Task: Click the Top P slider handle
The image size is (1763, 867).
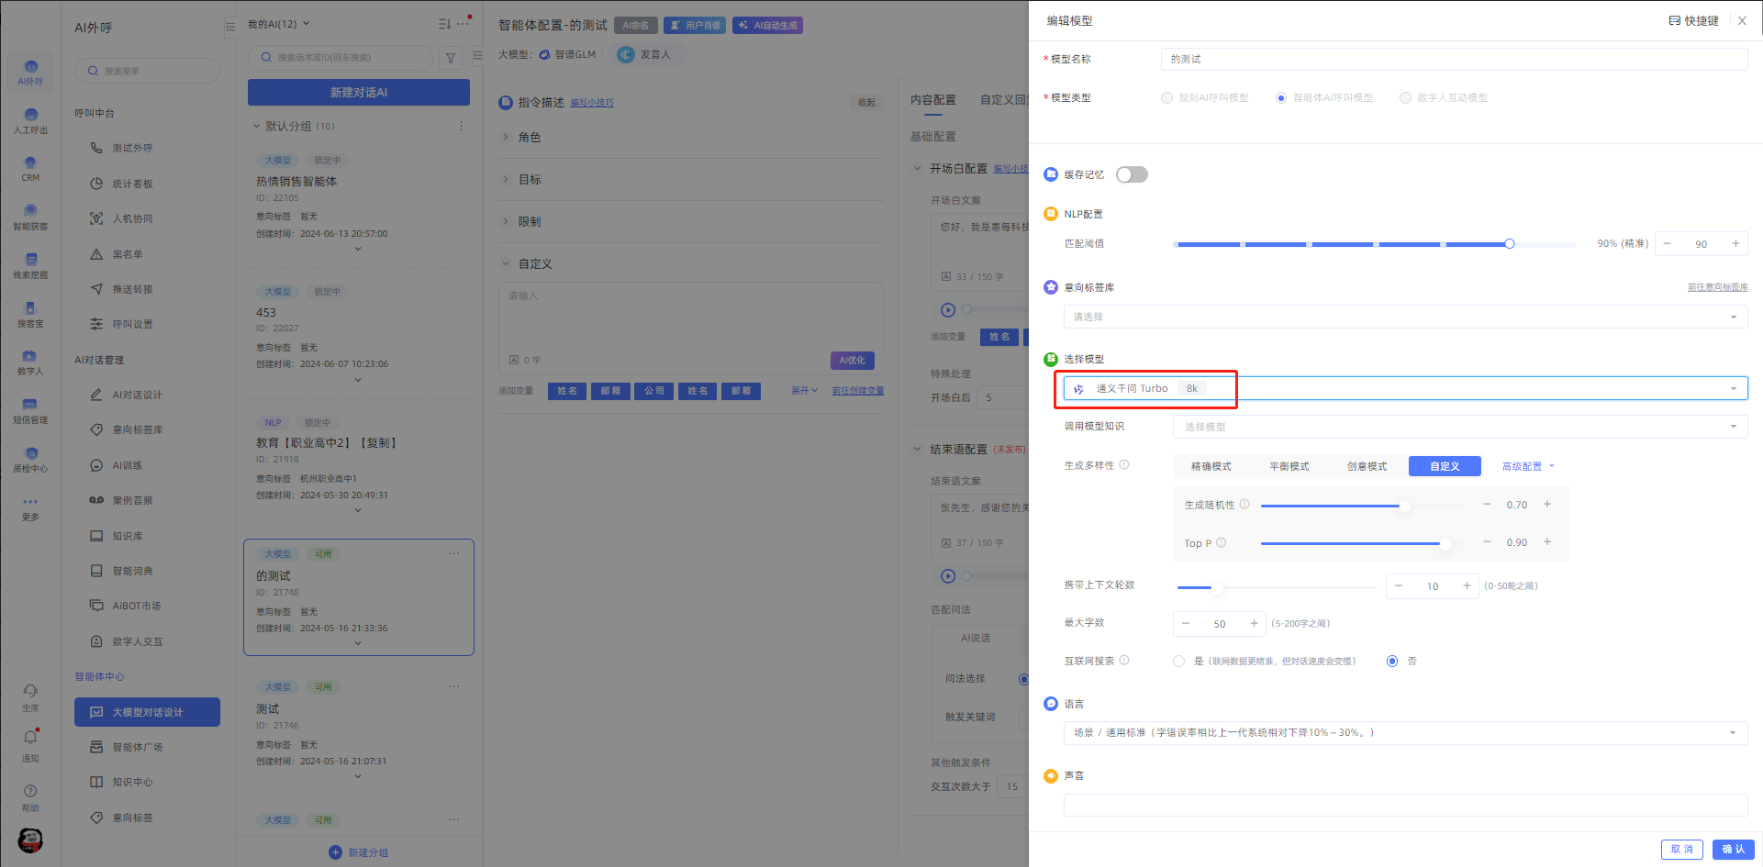Action: [x=1445, y=543]
